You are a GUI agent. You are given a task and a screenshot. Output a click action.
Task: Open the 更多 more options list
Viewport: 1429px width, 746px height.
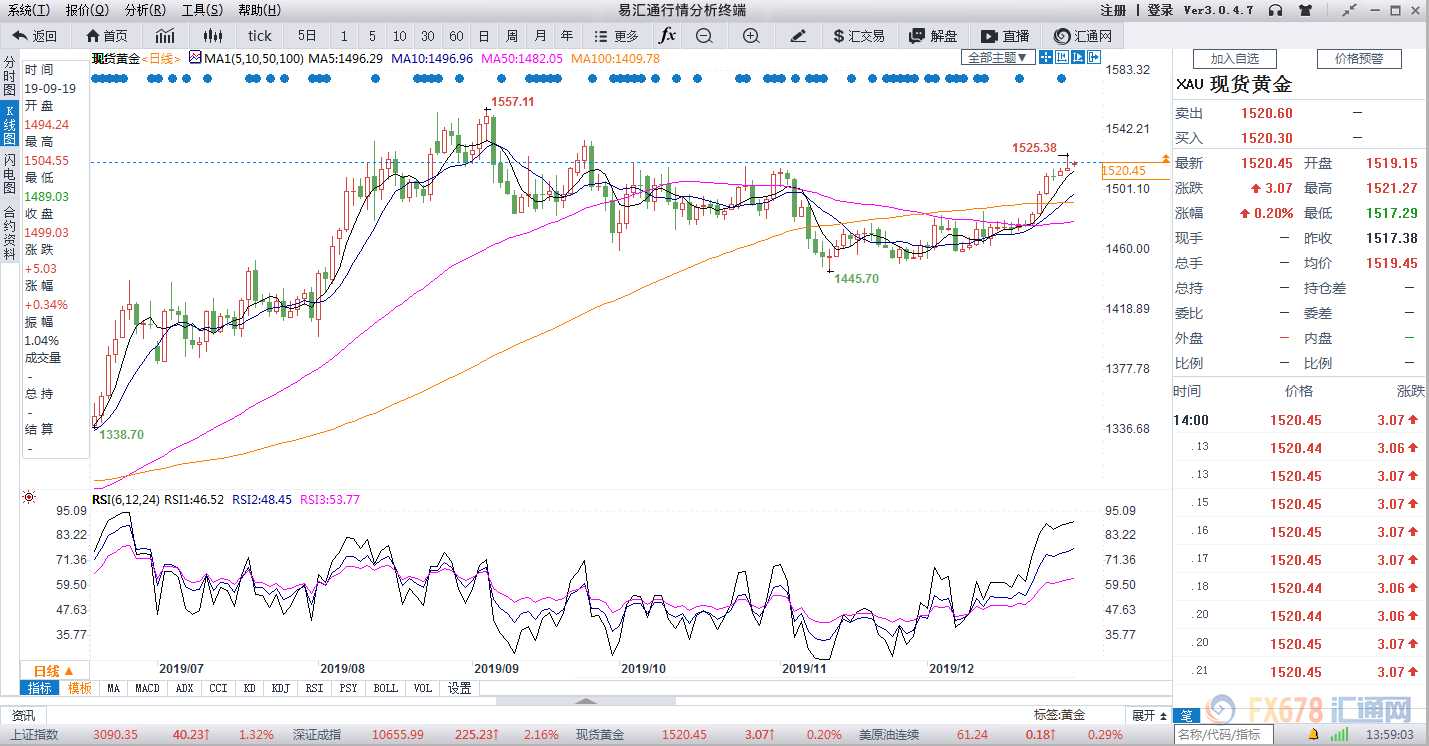616,36
